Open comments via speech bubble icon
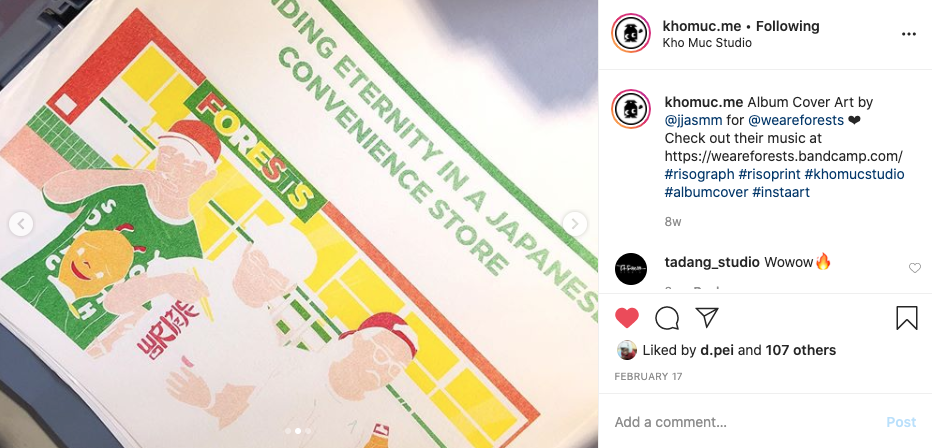This screenshot has height=448, width=932. point(667,318)
